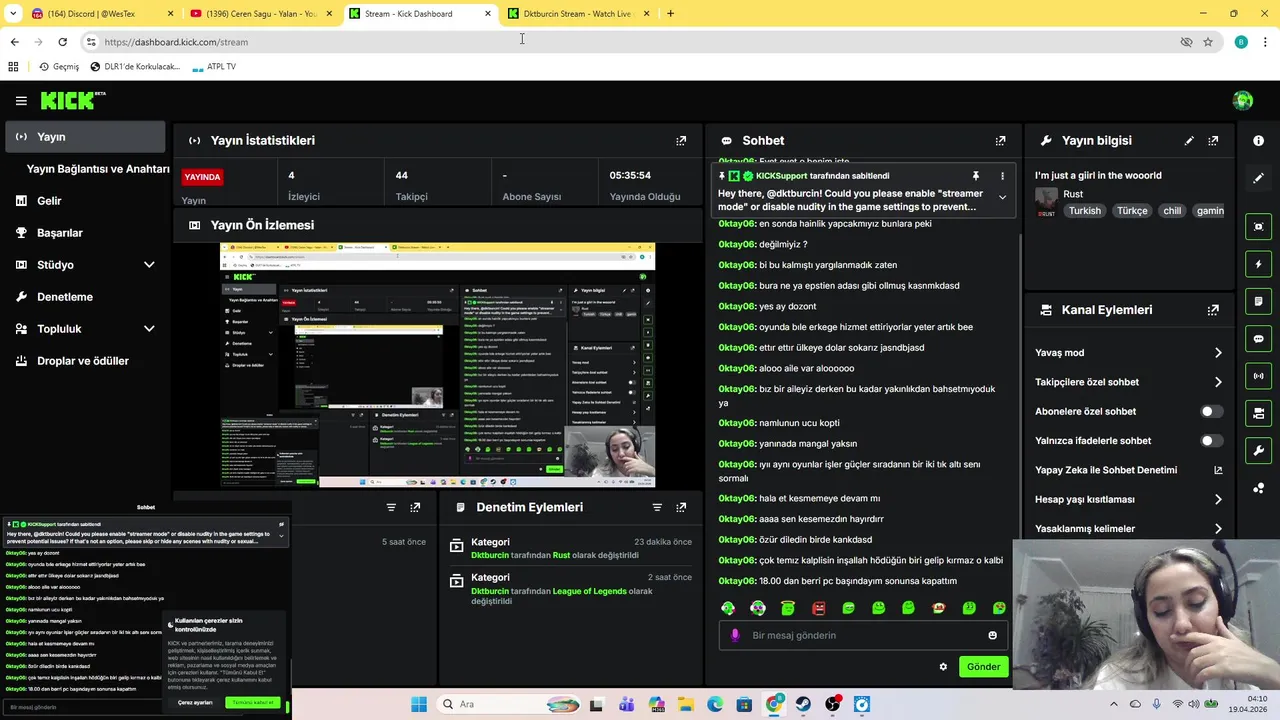Click the info icon in the right rail

[1258, 141]
